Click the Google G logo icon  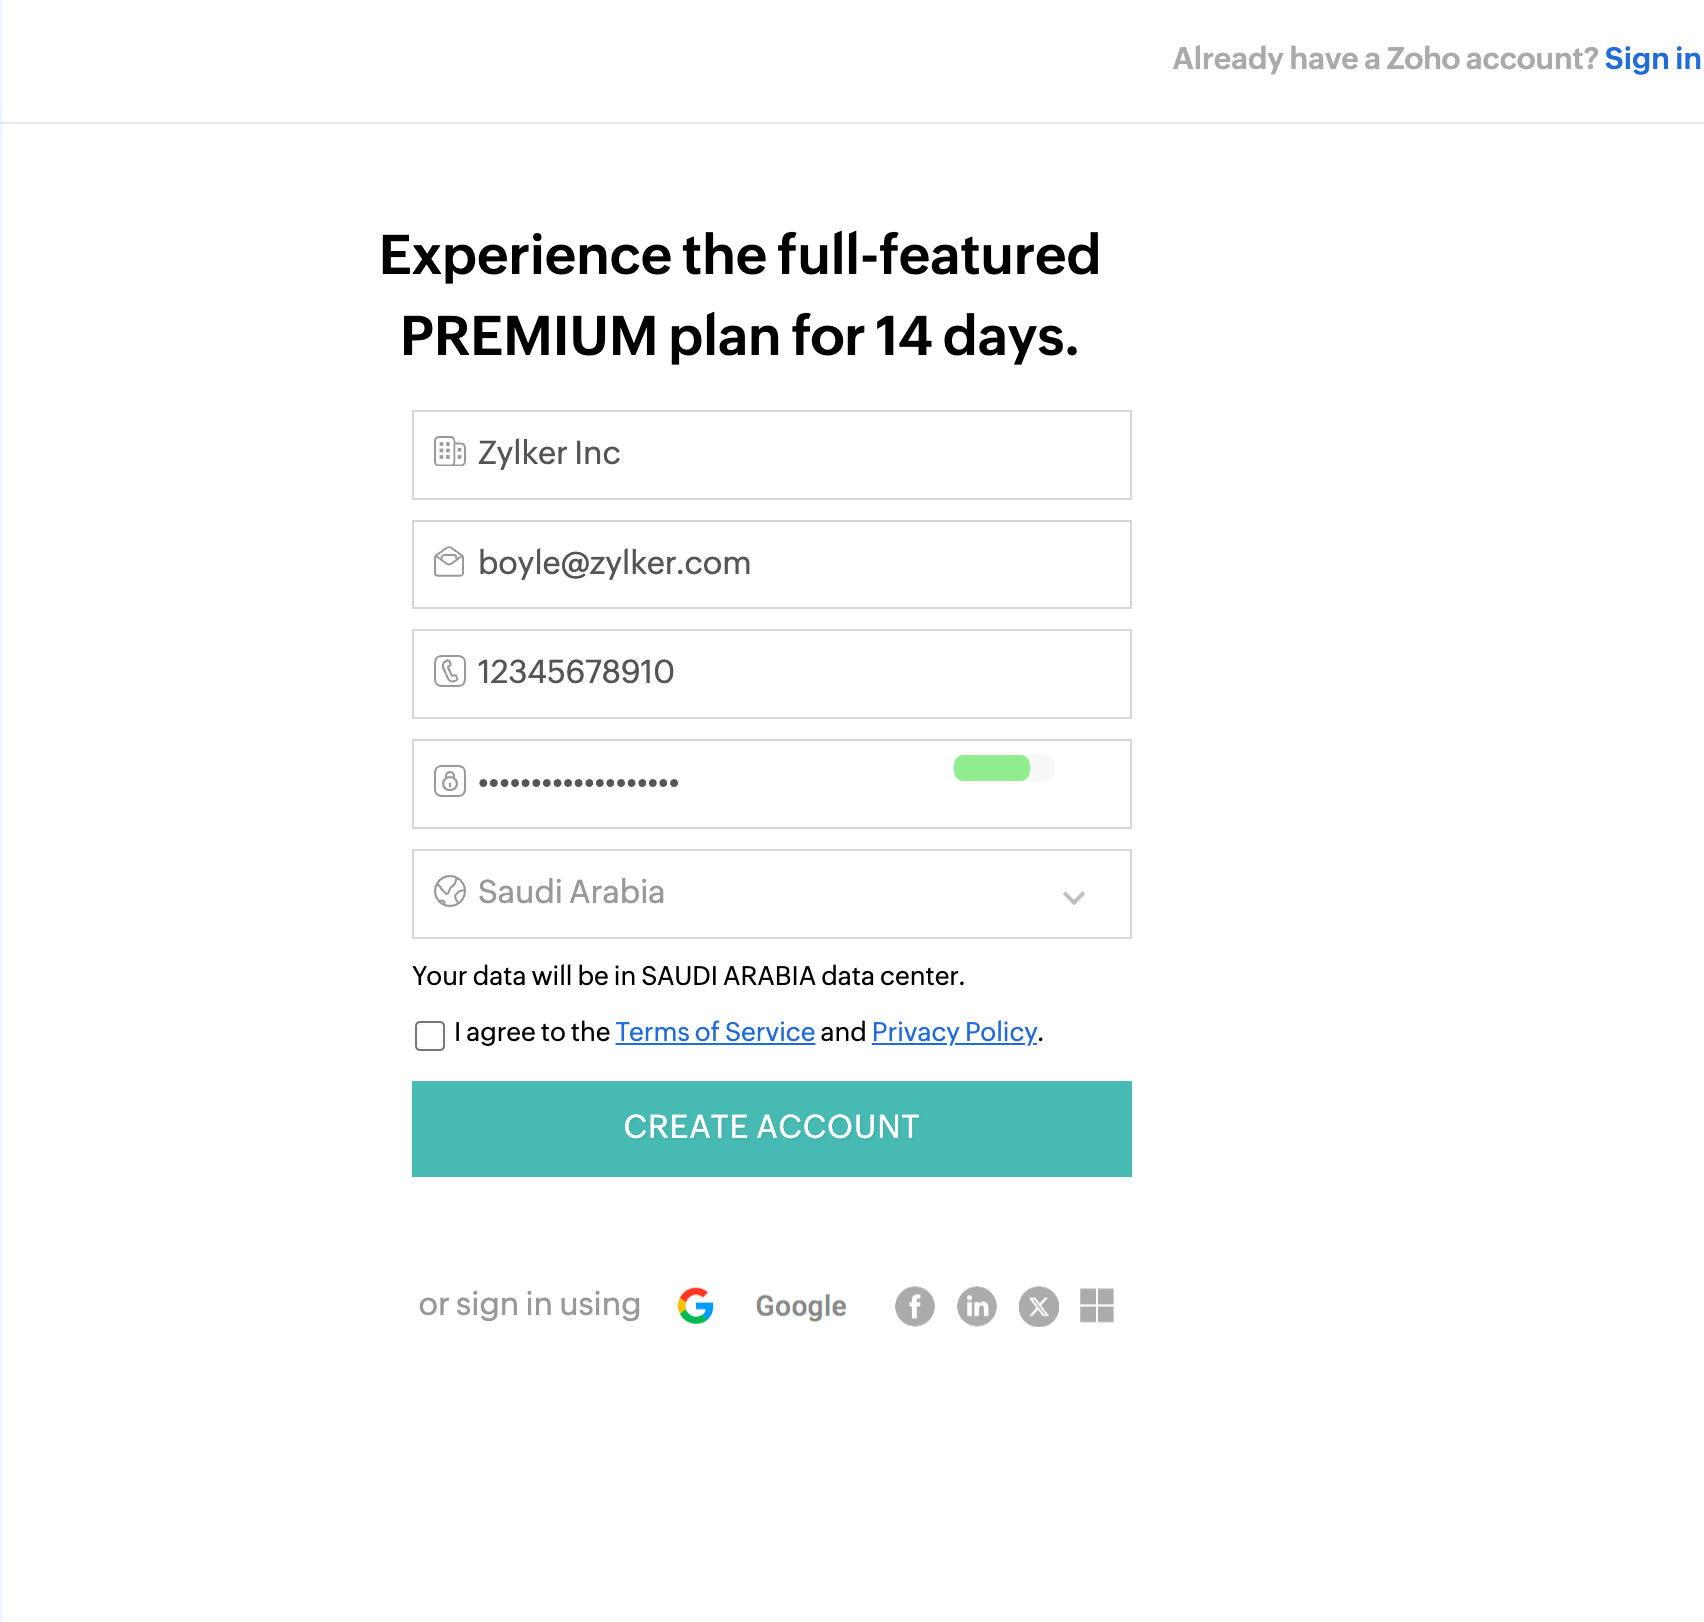pos(696,1305)
